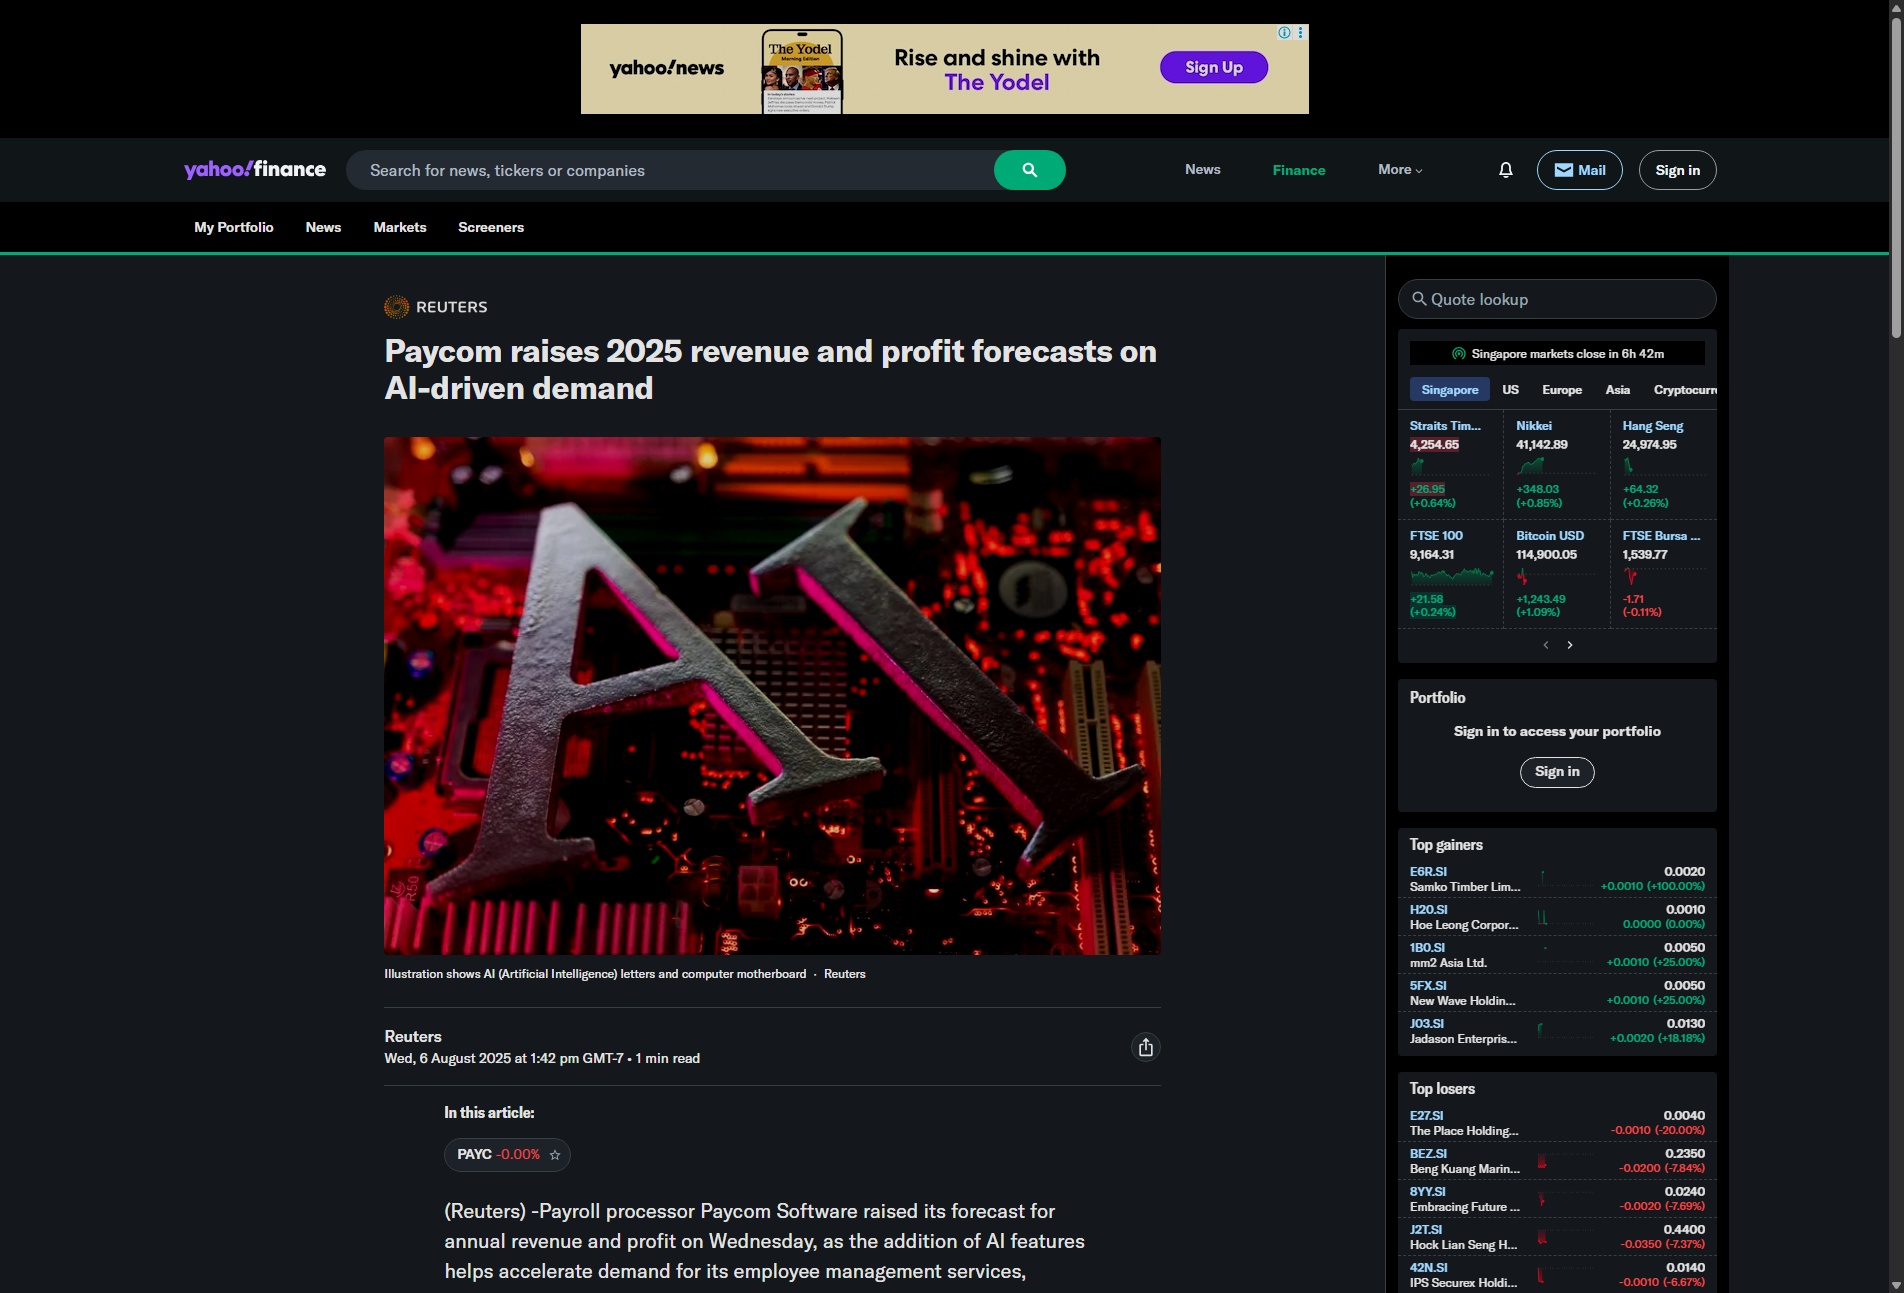Select the Asia markets tab

[x=1618, y=390]
